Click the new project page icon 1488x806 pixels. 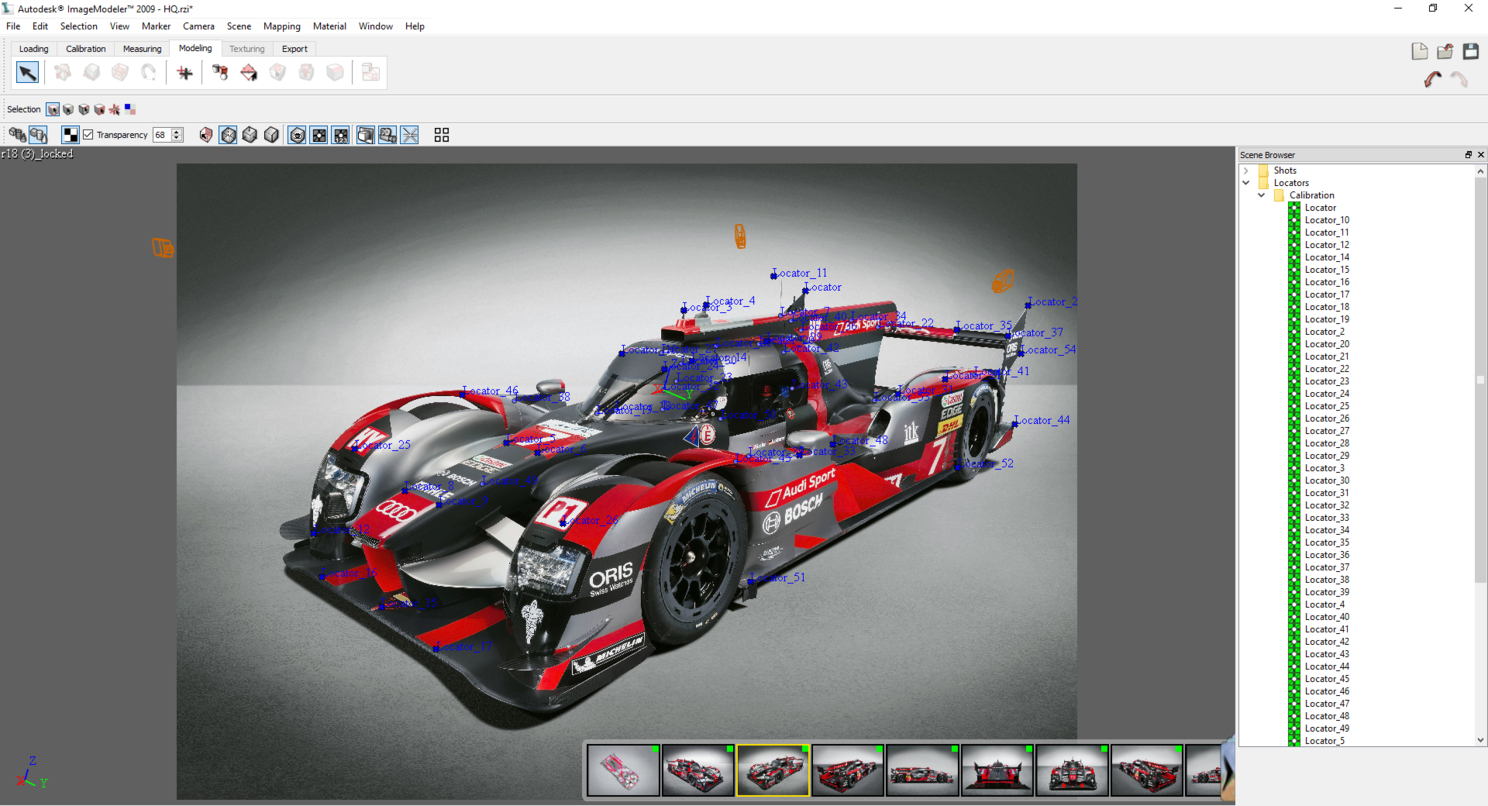[x=1419, y=52]
